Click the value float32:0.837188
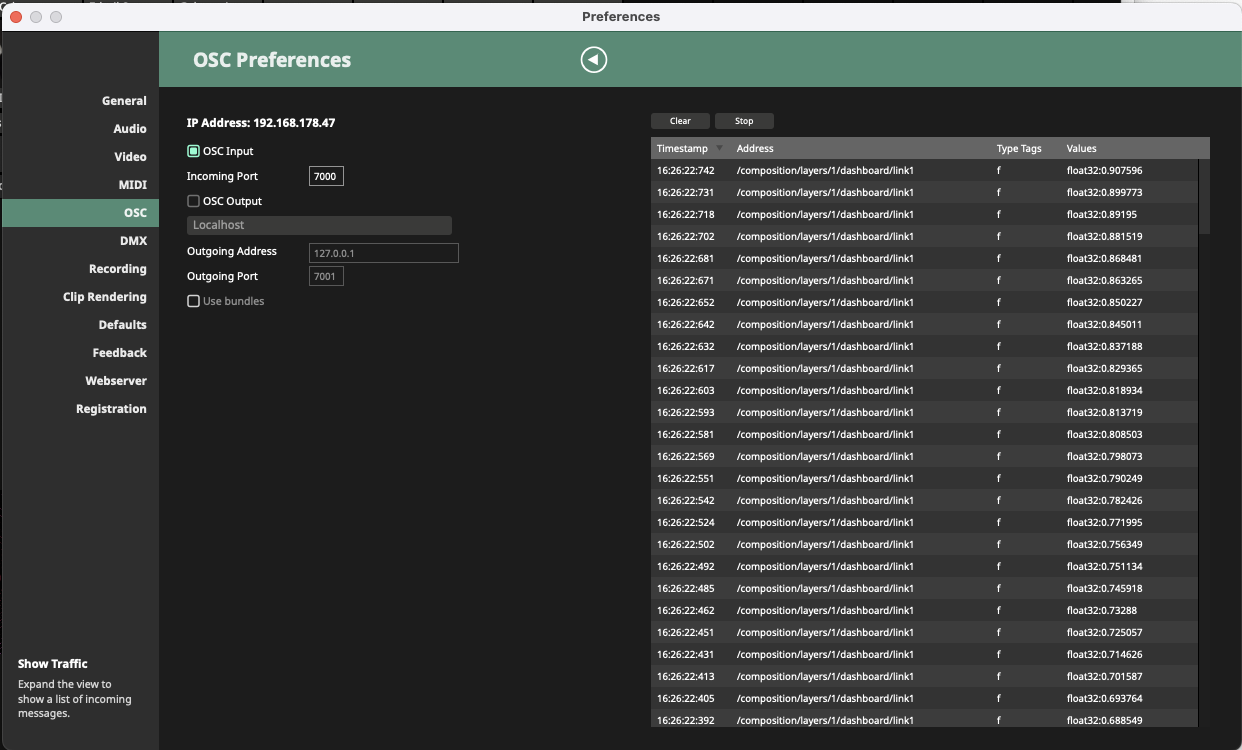 tap(1104, 346)
